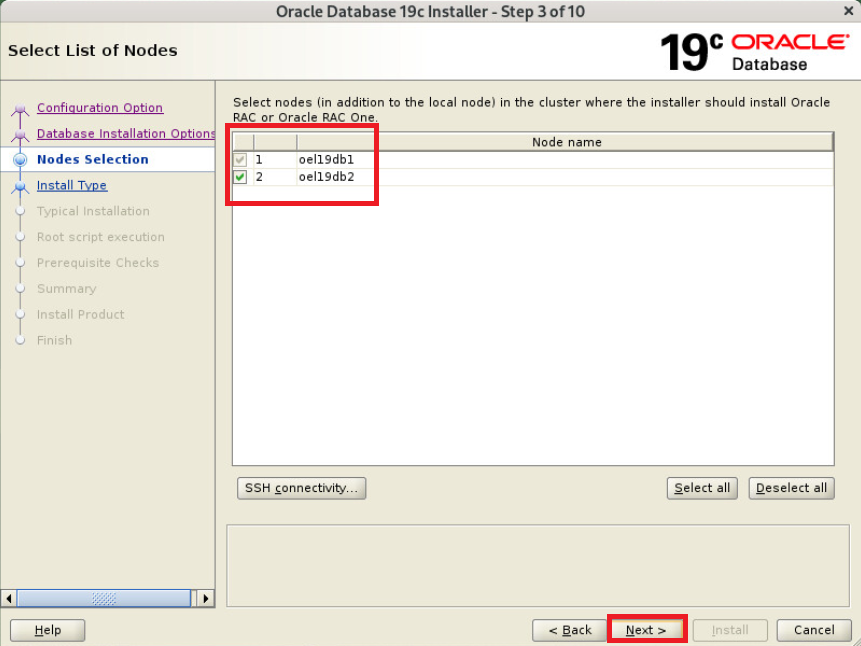Viewport: 861px width, 646px height.
Task: Click the Install Product step label
Action: coord(81,314)
